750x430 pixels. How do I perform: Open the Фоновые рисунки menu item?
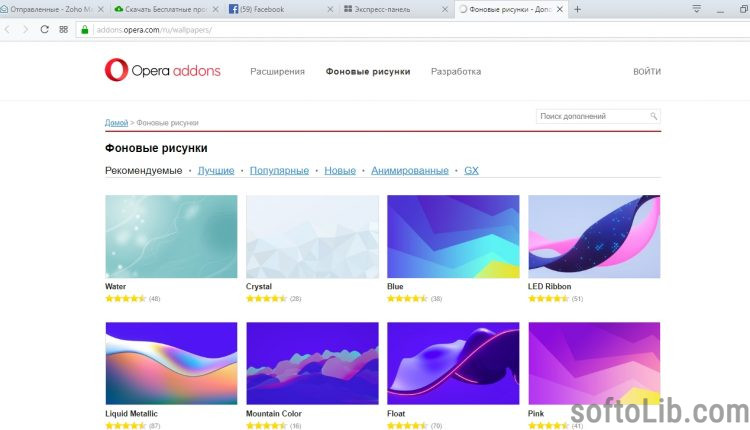(368, 71)
